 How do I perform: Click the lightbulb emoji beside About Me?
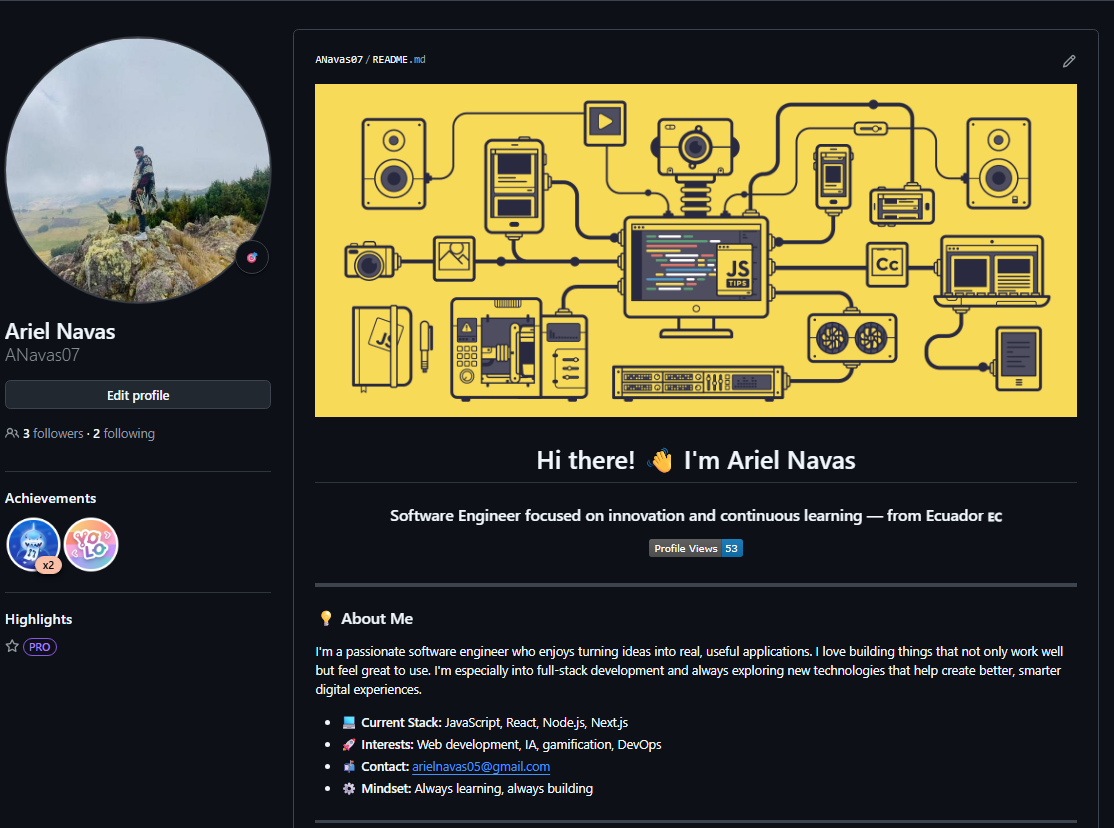click(x=325, y=619)
